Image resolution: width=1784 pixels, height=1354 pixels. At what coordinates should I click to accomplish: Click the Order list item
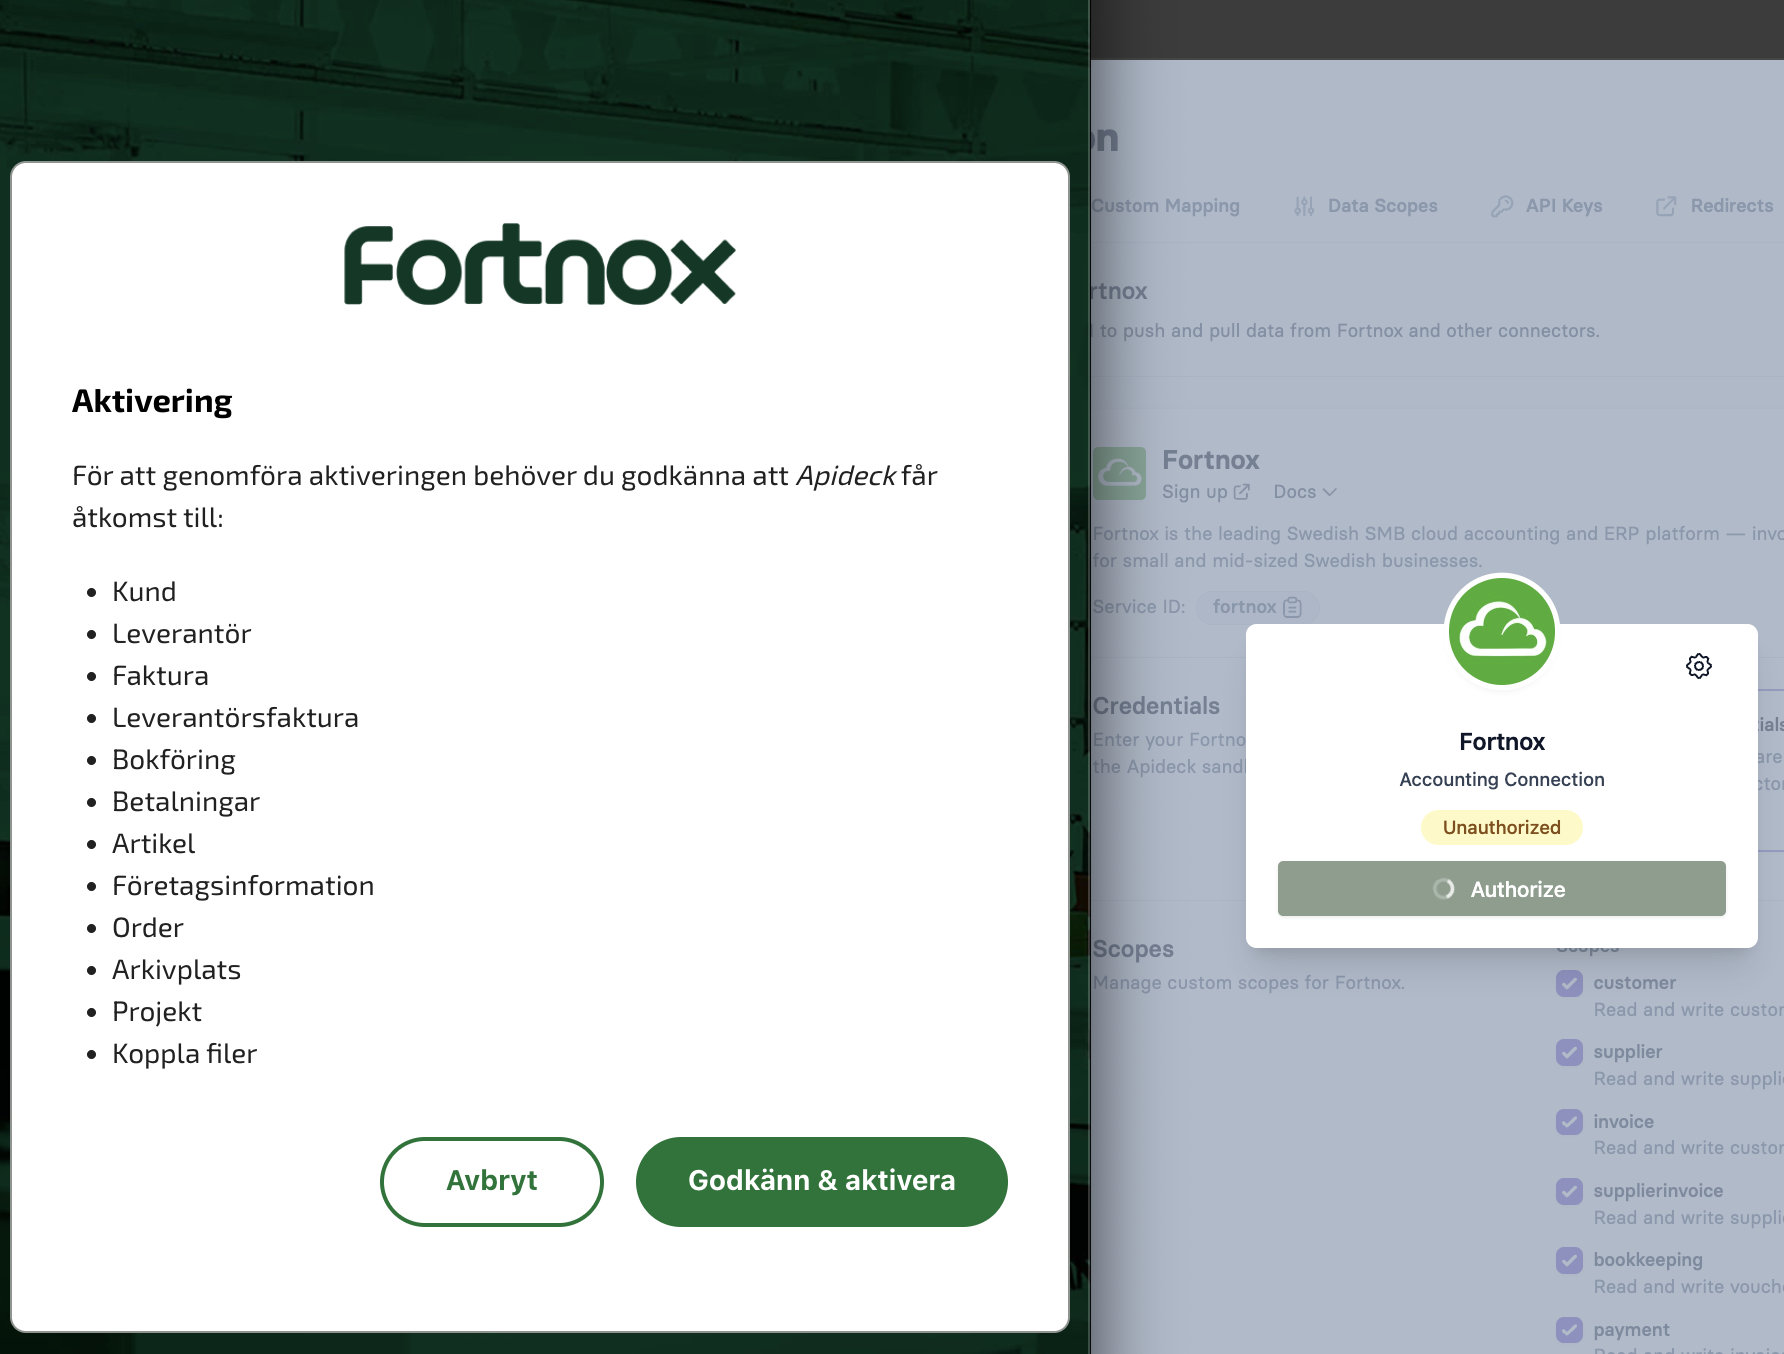[148, 928]
